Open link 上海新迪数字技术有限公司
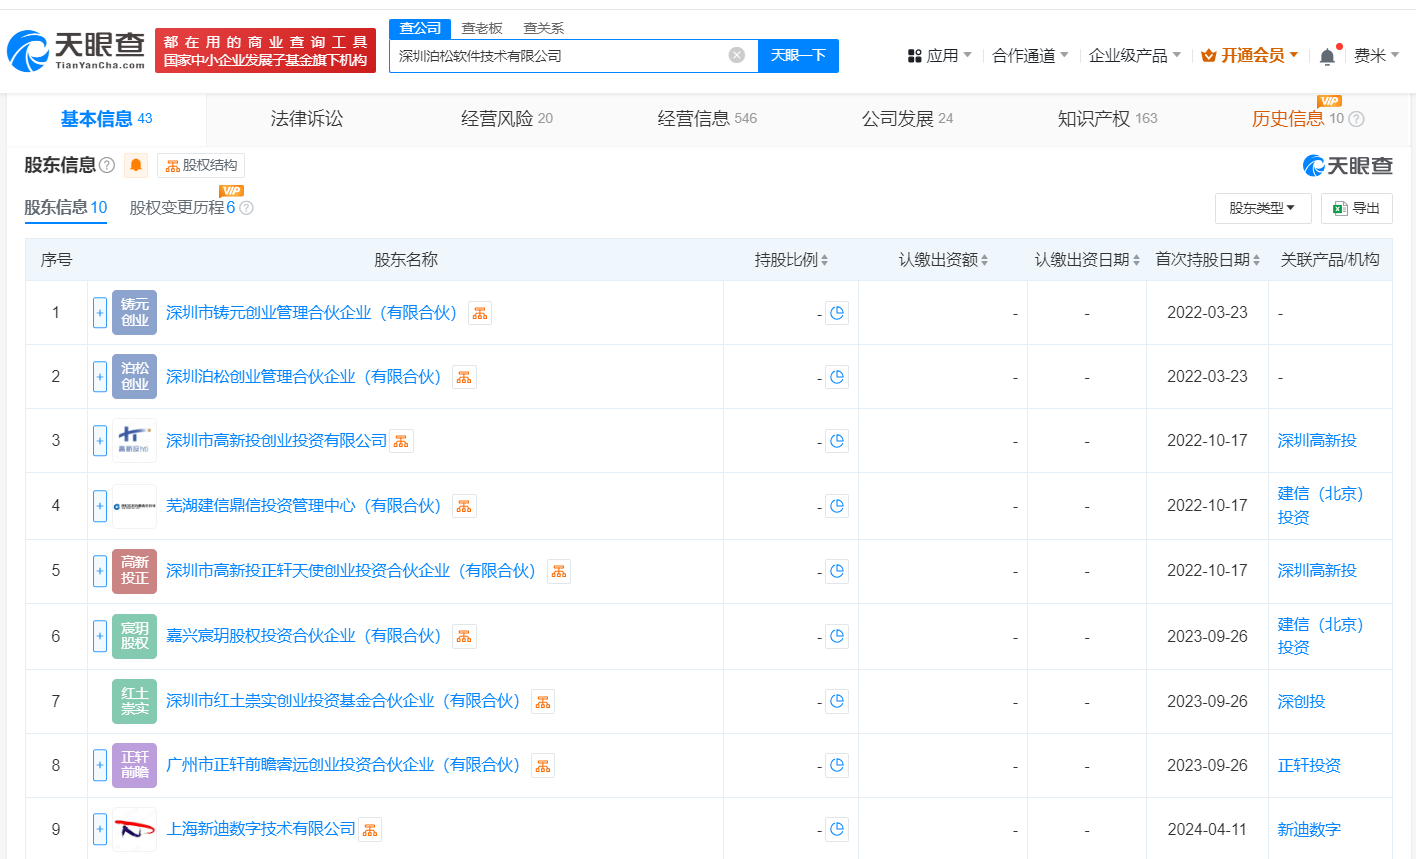 261,829
